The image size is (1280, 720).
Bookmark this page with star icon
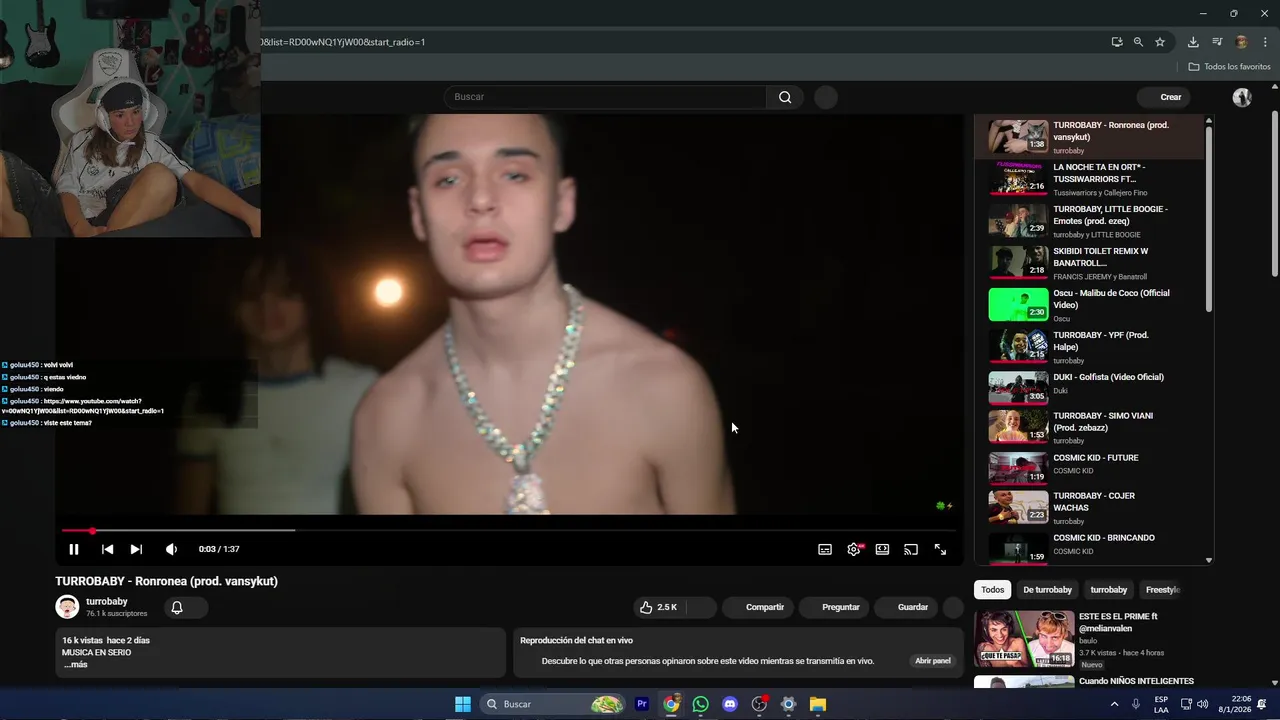[x=1160, y=42]
